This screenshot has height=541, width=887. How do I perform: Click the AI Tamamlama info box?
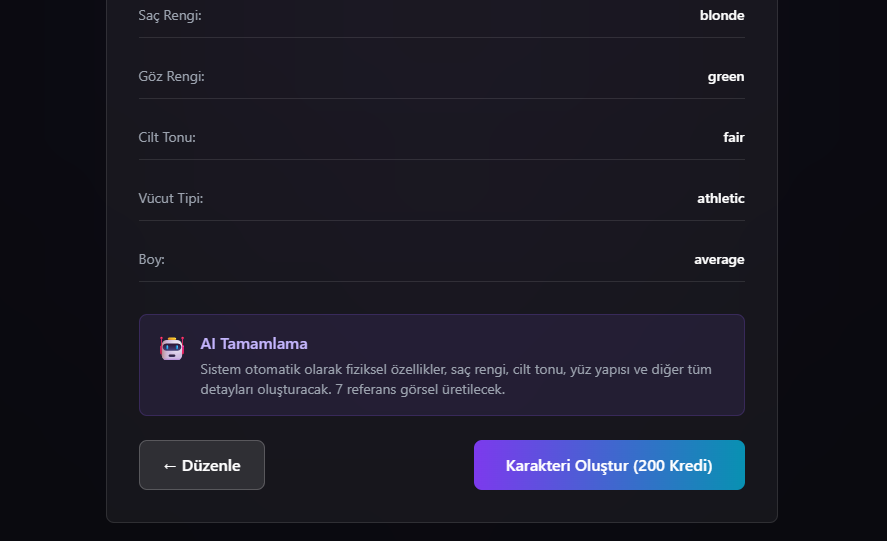pyautogui.click(x=442, y=365)
